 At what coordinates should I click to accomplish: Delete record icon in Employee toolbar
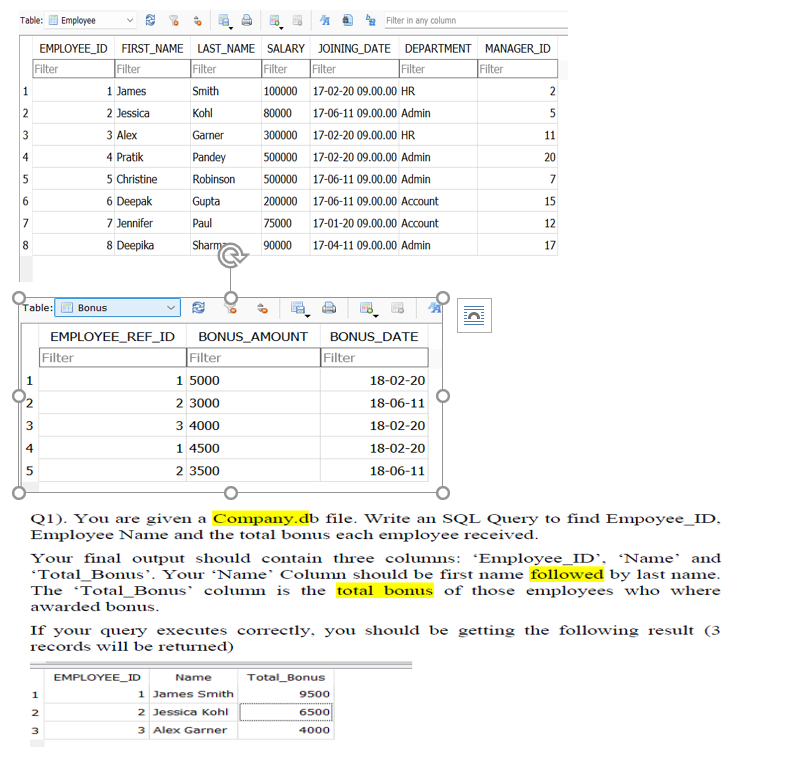click(298, 20)
